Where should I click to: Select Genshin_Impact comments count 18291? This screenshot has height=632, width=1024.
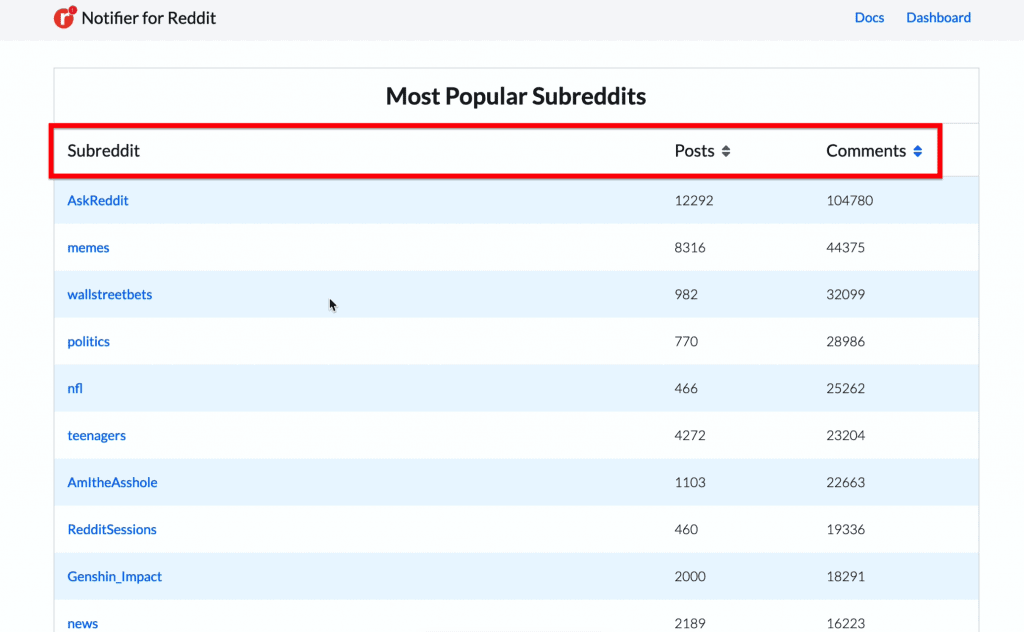tap(846, 577)
